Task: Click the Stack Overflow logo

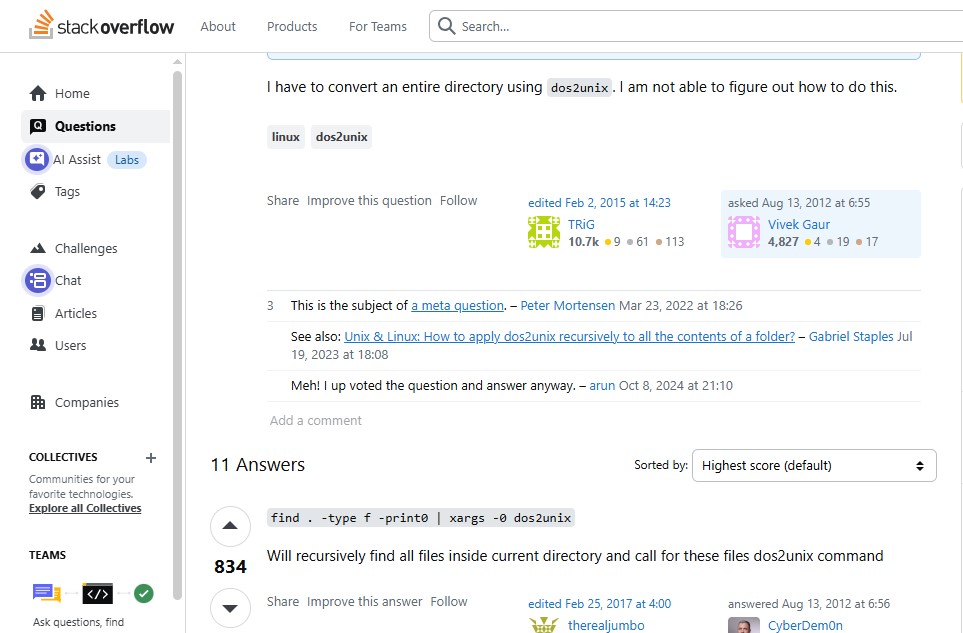Action: coord(101,26)
